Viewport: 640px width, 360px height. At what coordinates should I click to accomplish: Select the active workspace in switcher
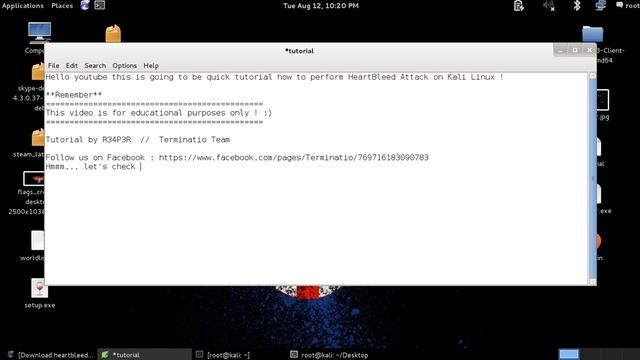point(569,354)
